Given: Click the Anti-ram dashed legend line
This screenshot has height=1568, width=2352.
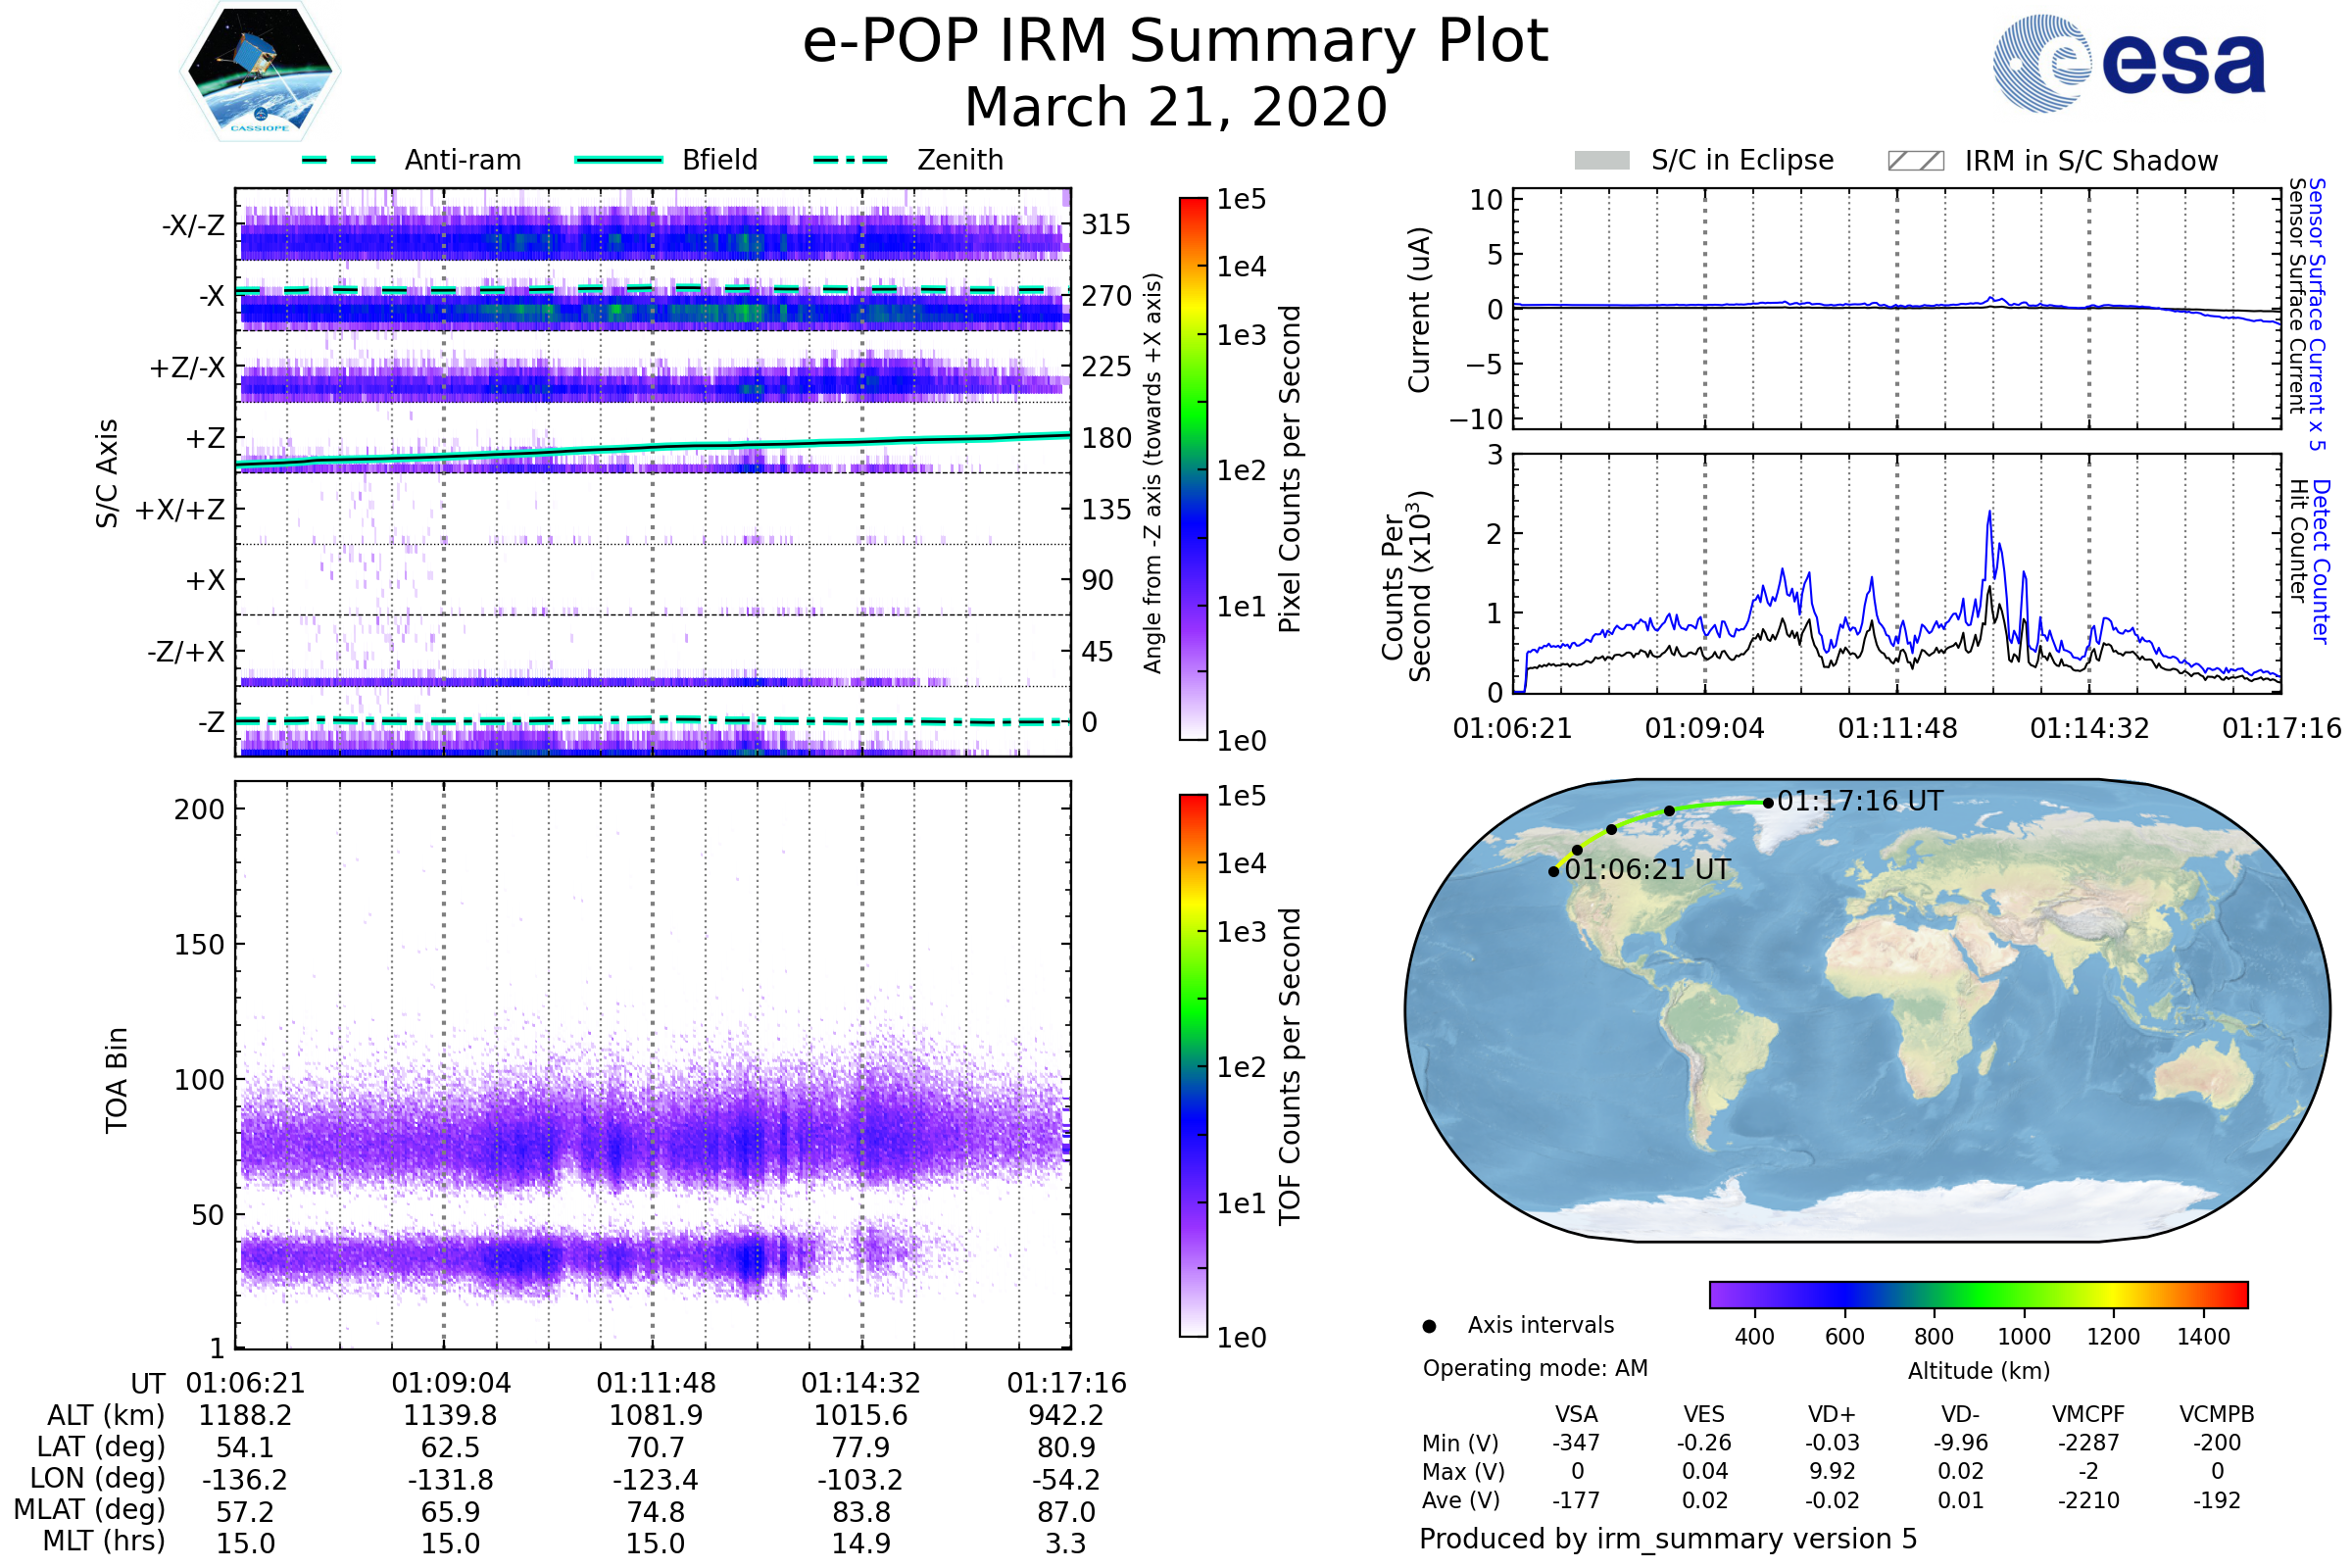Looking at the screenshot, I should 339,160.
